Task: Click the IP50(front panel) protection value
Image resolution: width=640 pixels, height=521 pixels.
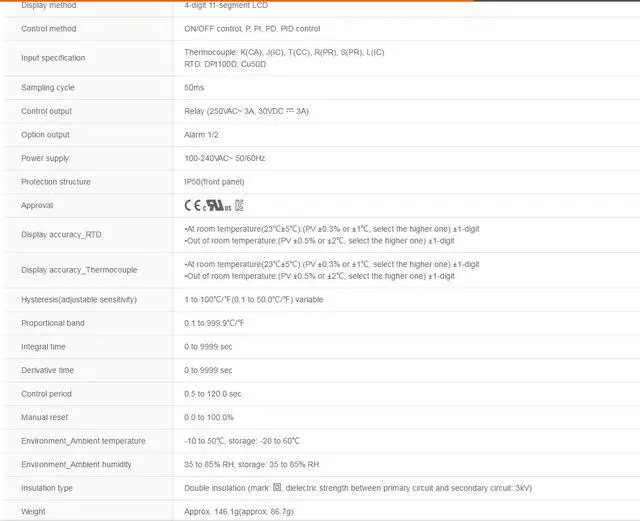Action: coord(214,182)
